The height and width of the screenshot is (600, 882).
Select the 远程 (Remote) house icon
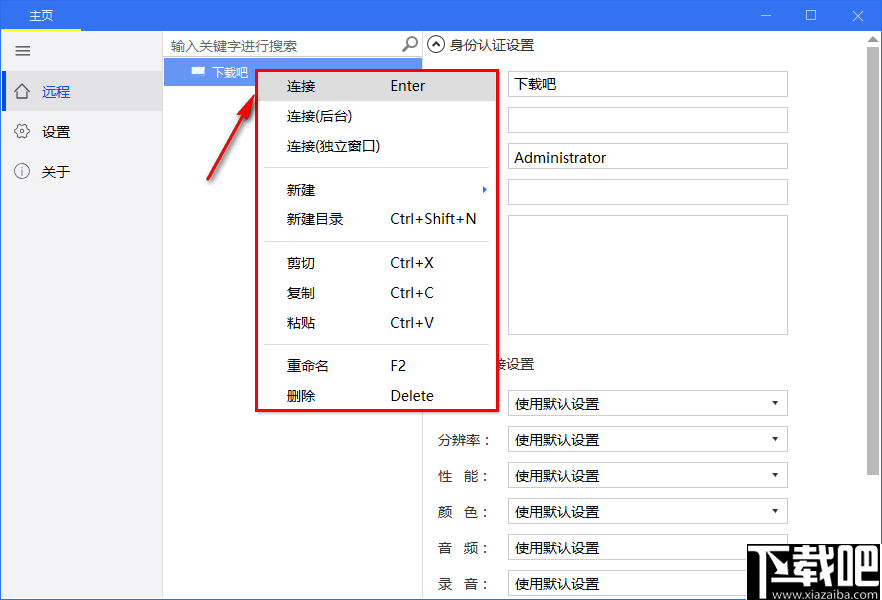pyautogui.click(x=22, y=91)
